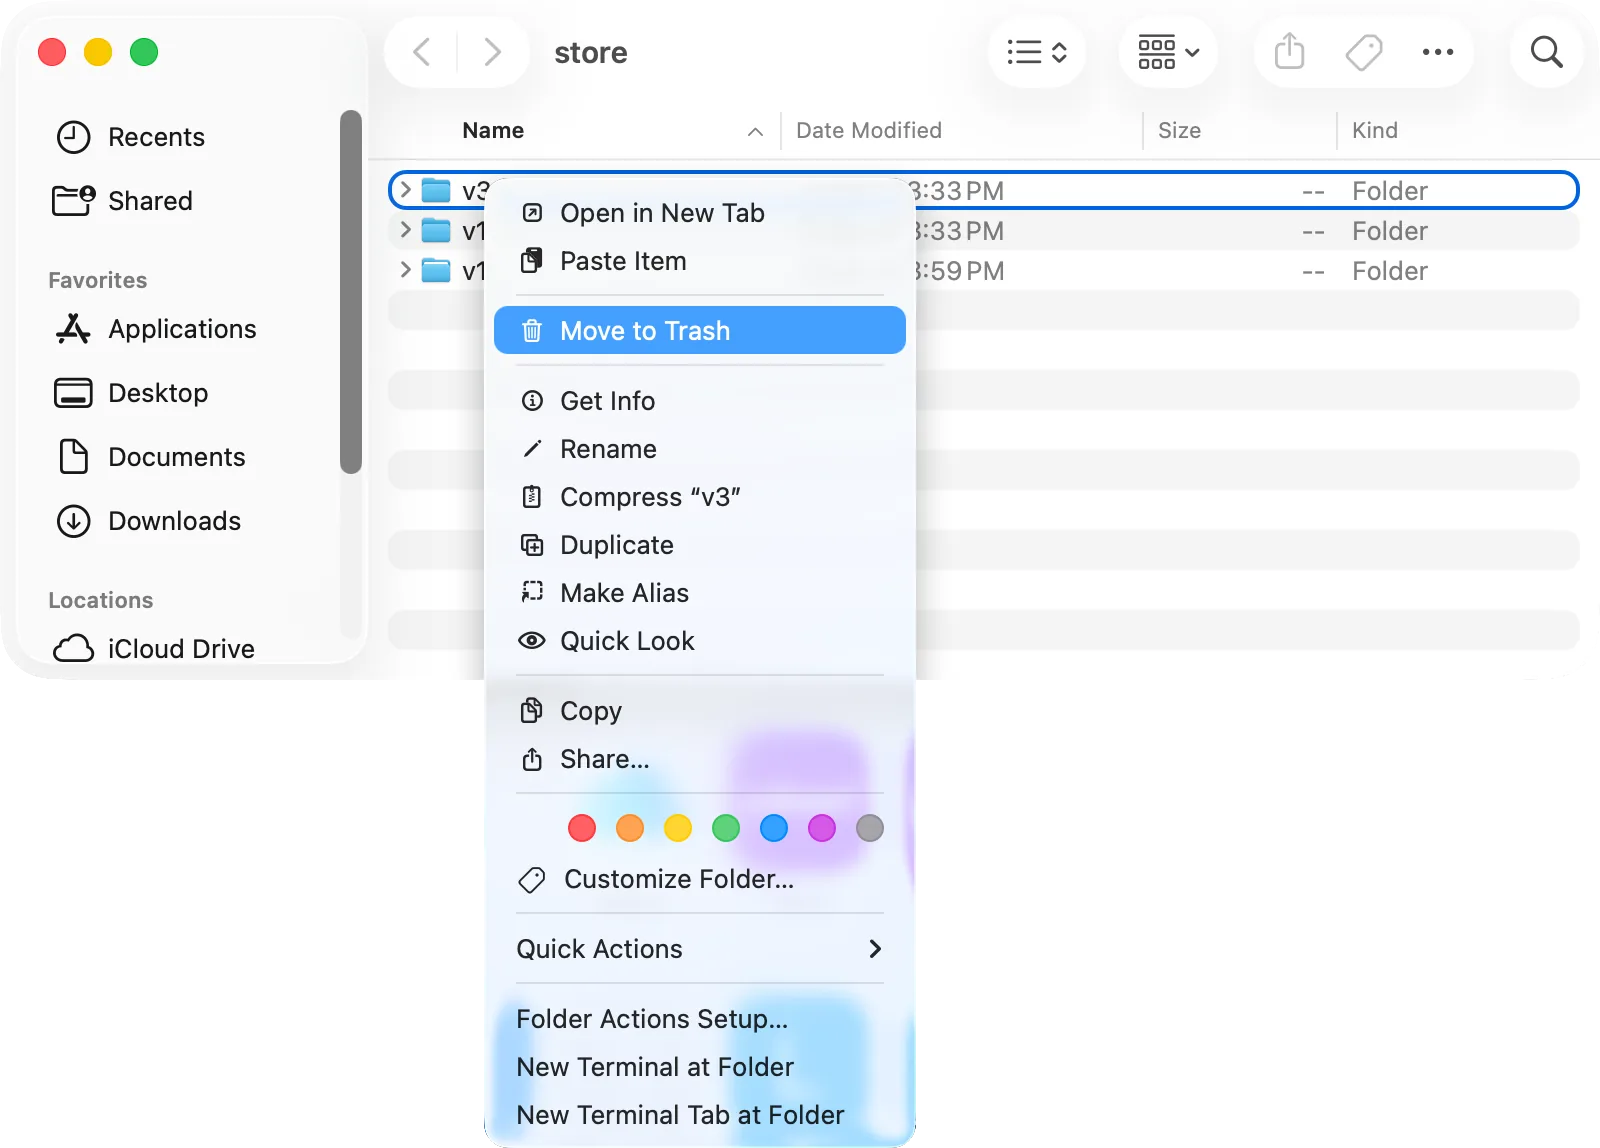Click the sidebar vertical scrollbar
This screenshot has width=1600, height=1148.
pos(350,291)
